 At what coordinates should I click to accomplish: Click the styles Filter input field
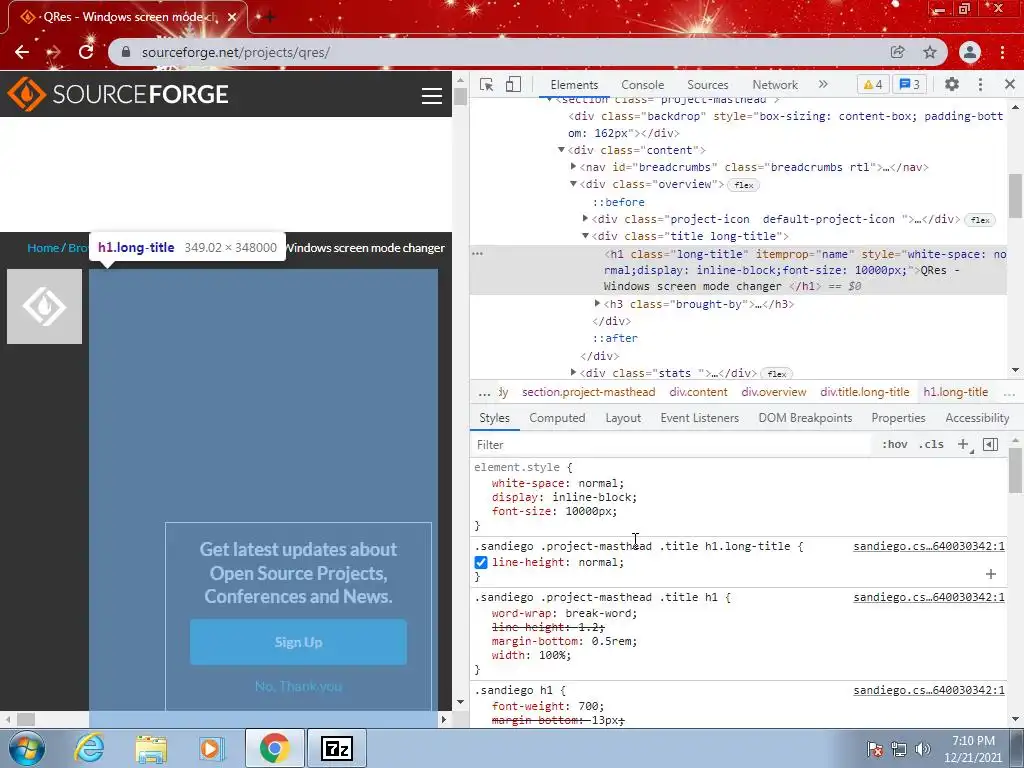671,445
